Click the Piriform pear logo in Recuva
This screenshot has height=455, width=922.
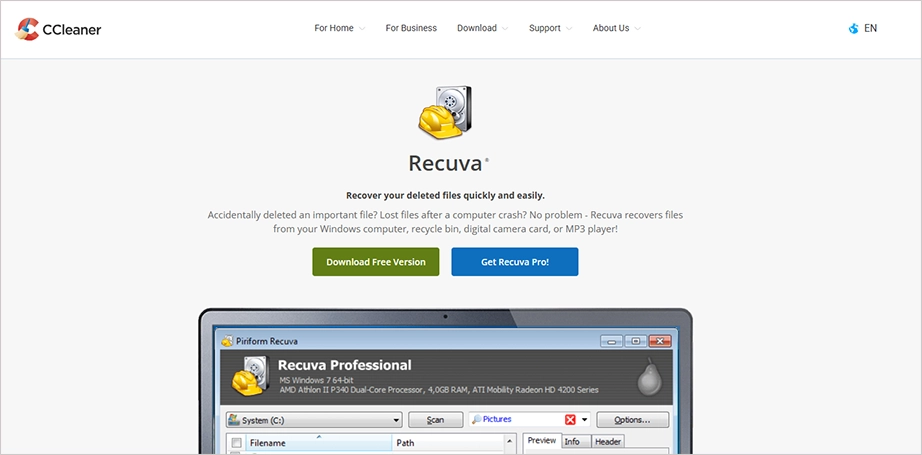point(649,376)
